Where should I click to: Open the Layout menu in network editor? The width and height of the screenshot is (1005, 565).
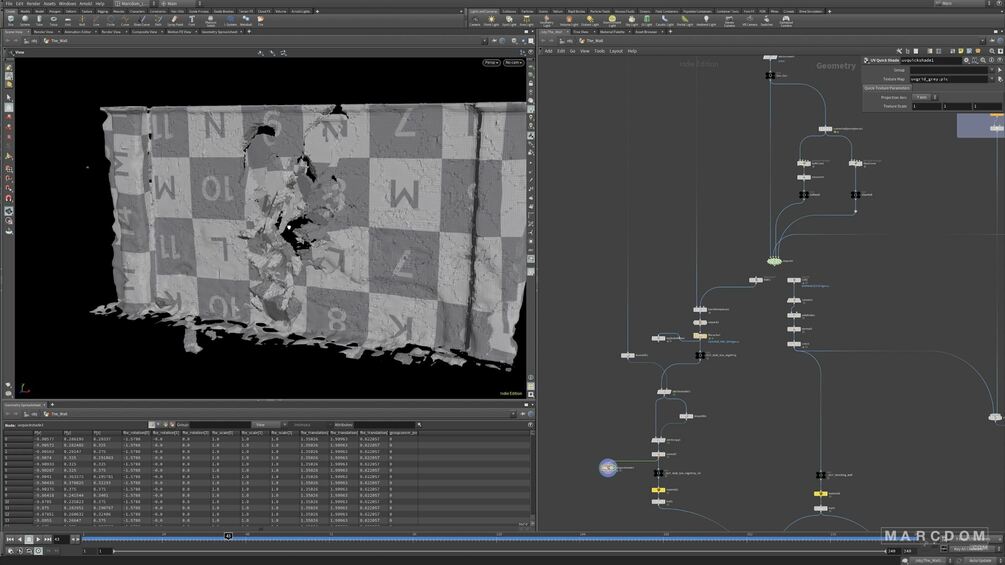(616, 51)
